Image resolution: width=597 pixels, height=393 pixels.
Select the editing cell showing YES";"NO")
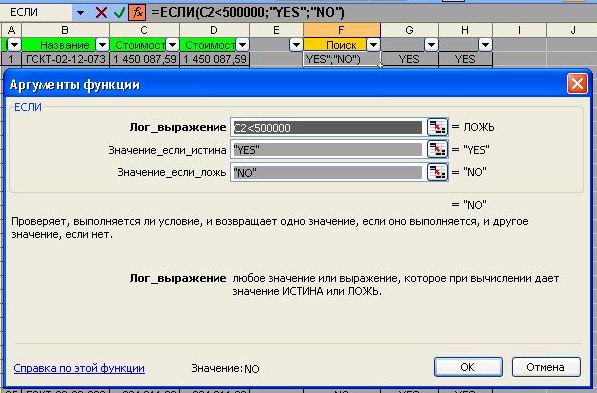click(342, 59)
